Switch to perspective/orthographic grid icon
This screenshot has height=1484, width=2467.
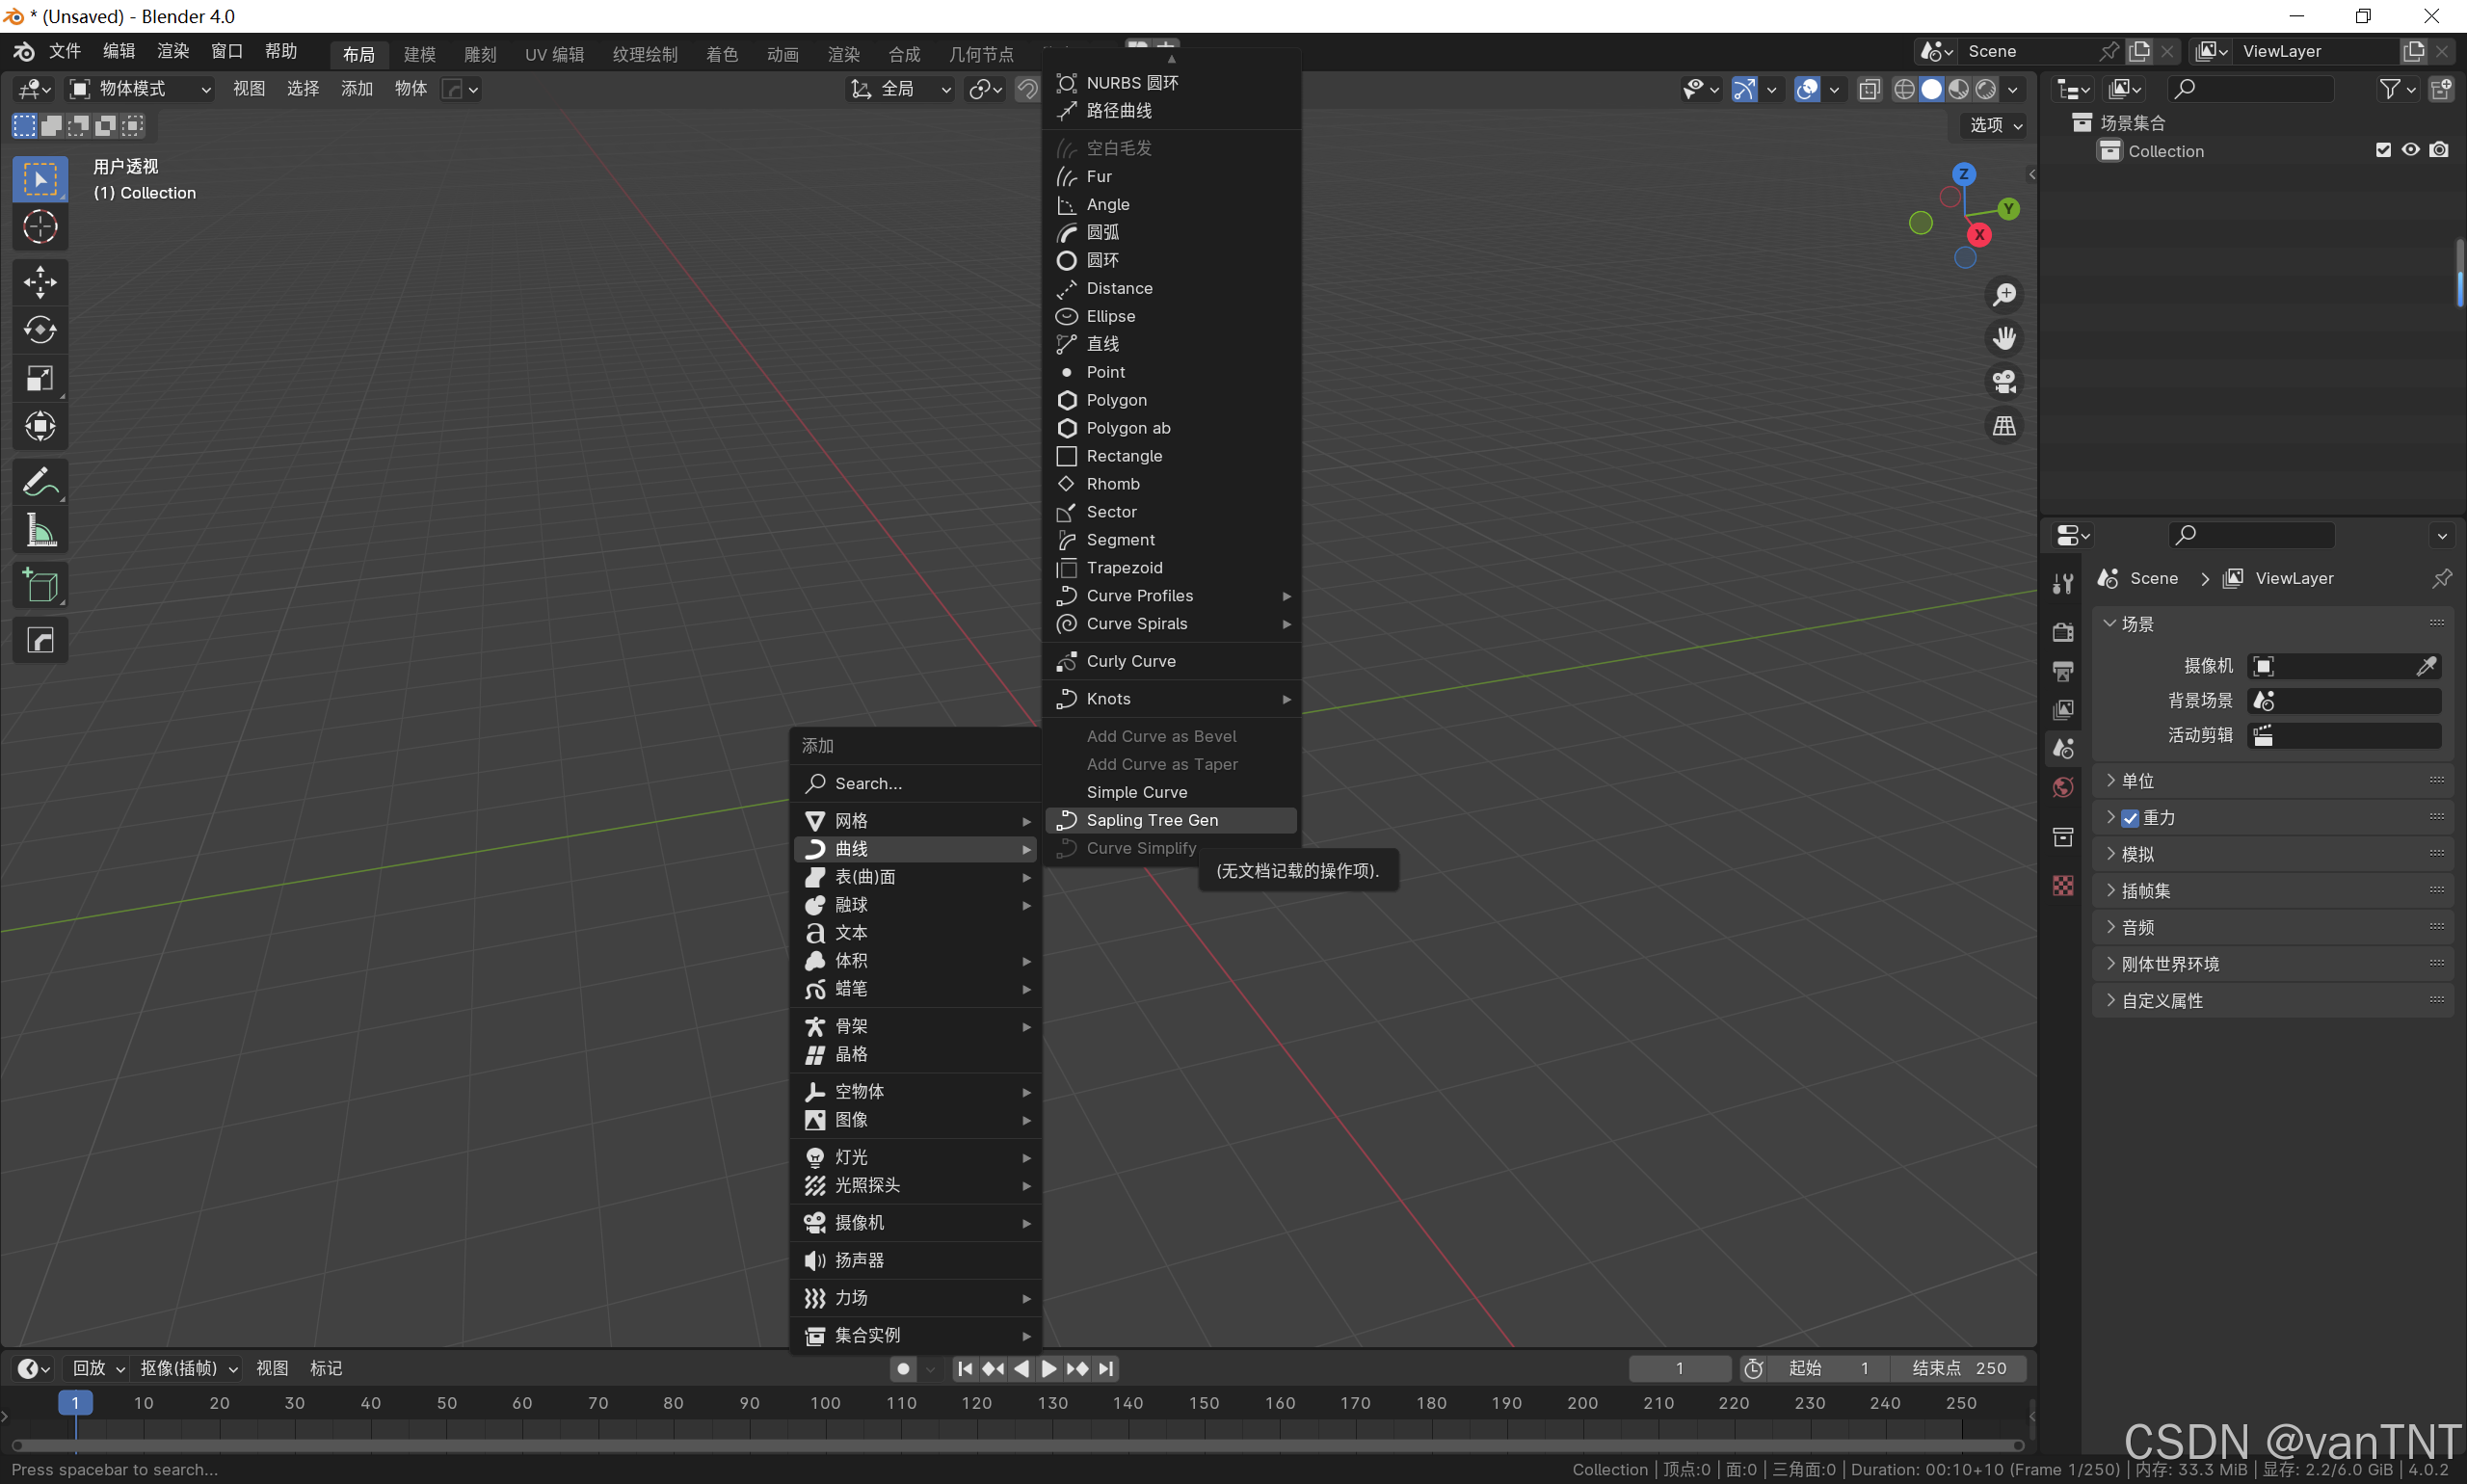2004,426
